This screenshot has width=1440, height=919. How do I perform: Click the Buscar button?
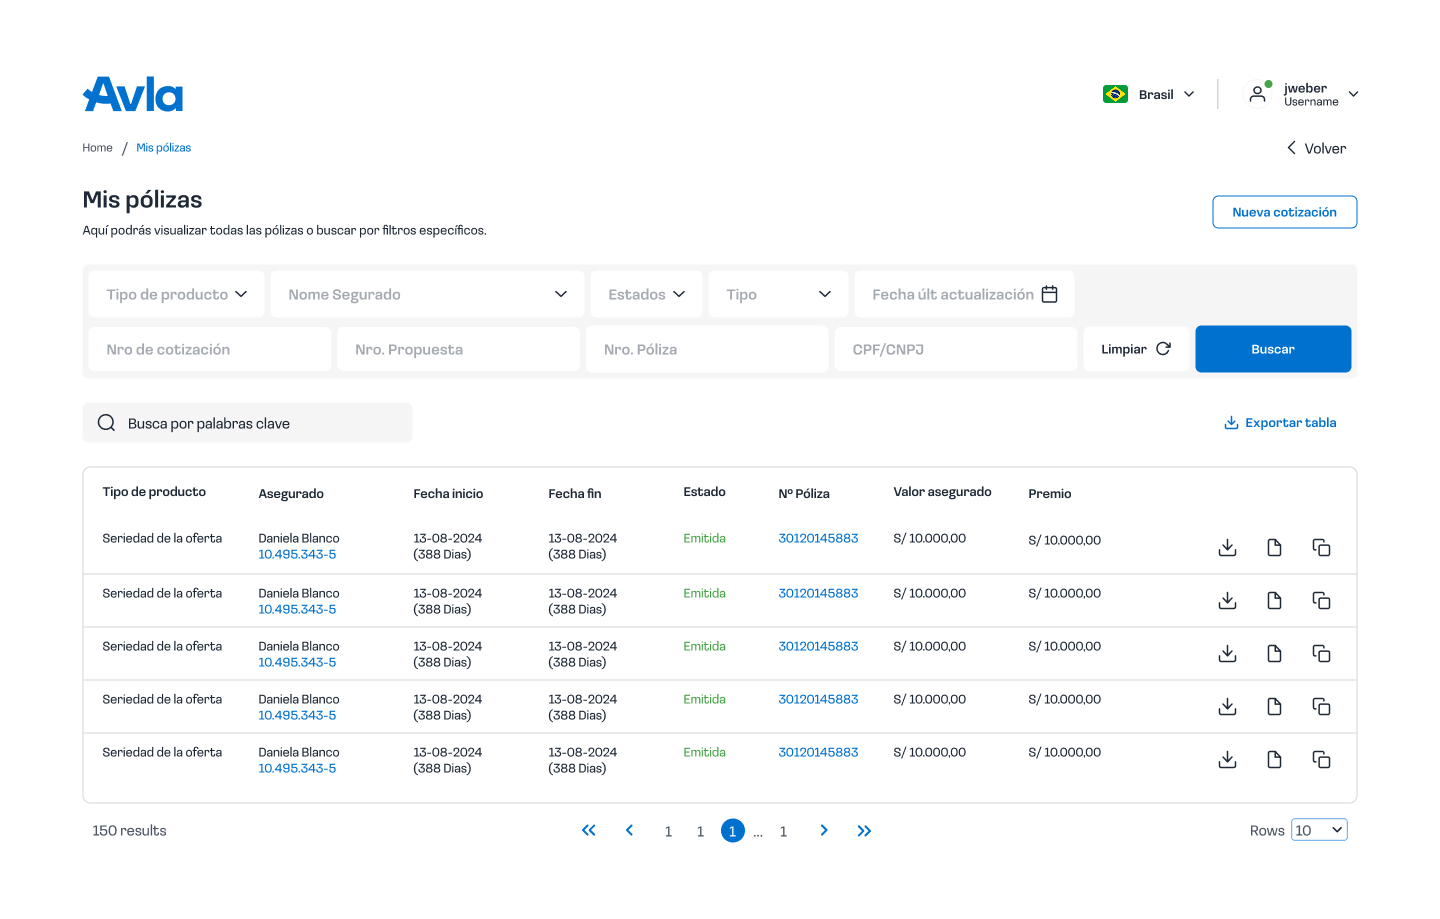[x=1272, y=349]
